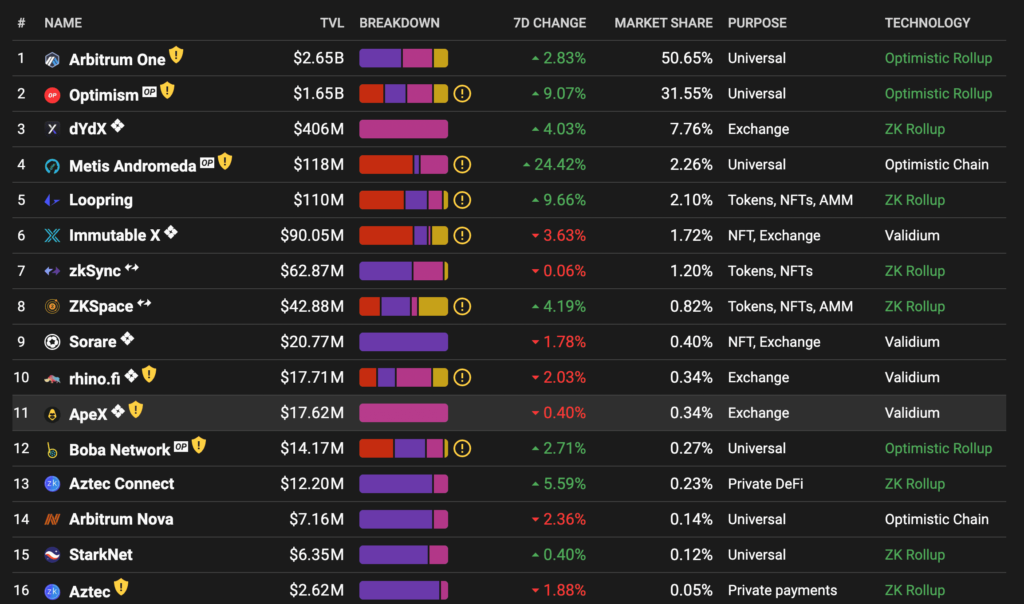Click the Sorare logo icon
The height and width of the screenshot is (604, 1024).
(52, 342)
